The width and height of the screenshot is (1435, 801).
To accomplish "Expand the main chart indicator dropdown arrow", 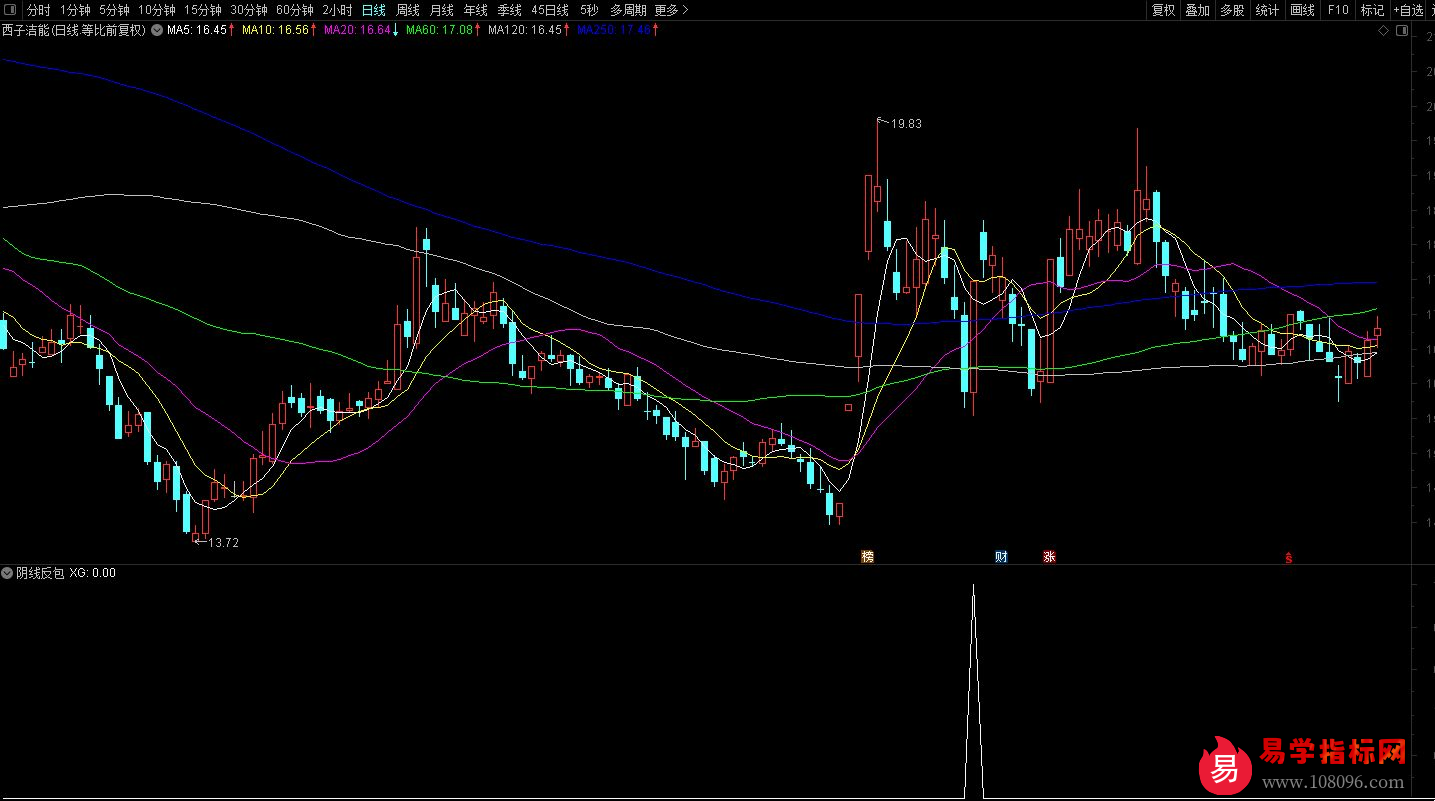I will pos(156,30).
